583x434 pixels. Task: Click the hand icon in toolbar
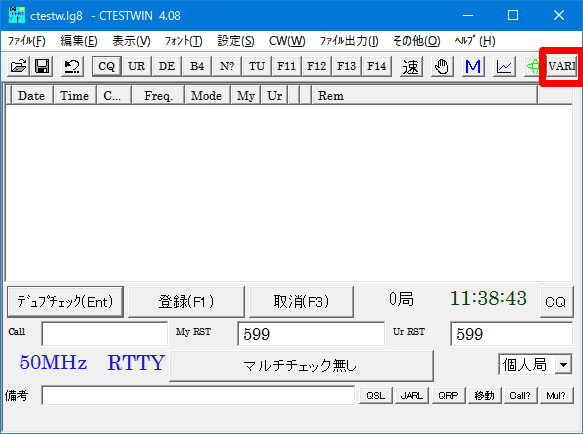[x=442, y=67]
